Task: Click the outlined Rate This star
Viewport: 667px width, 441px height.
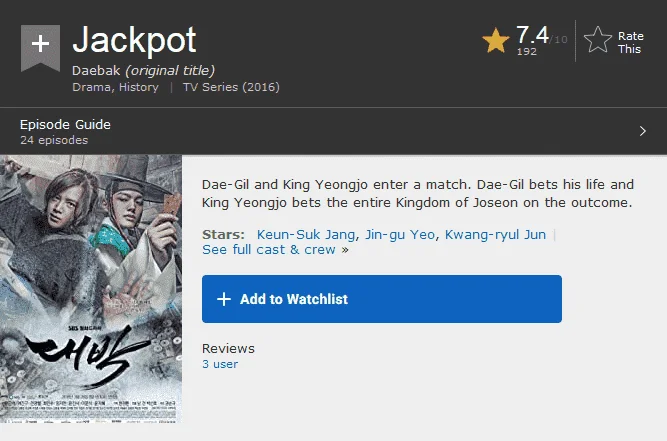Action: (x=598, y=40)
